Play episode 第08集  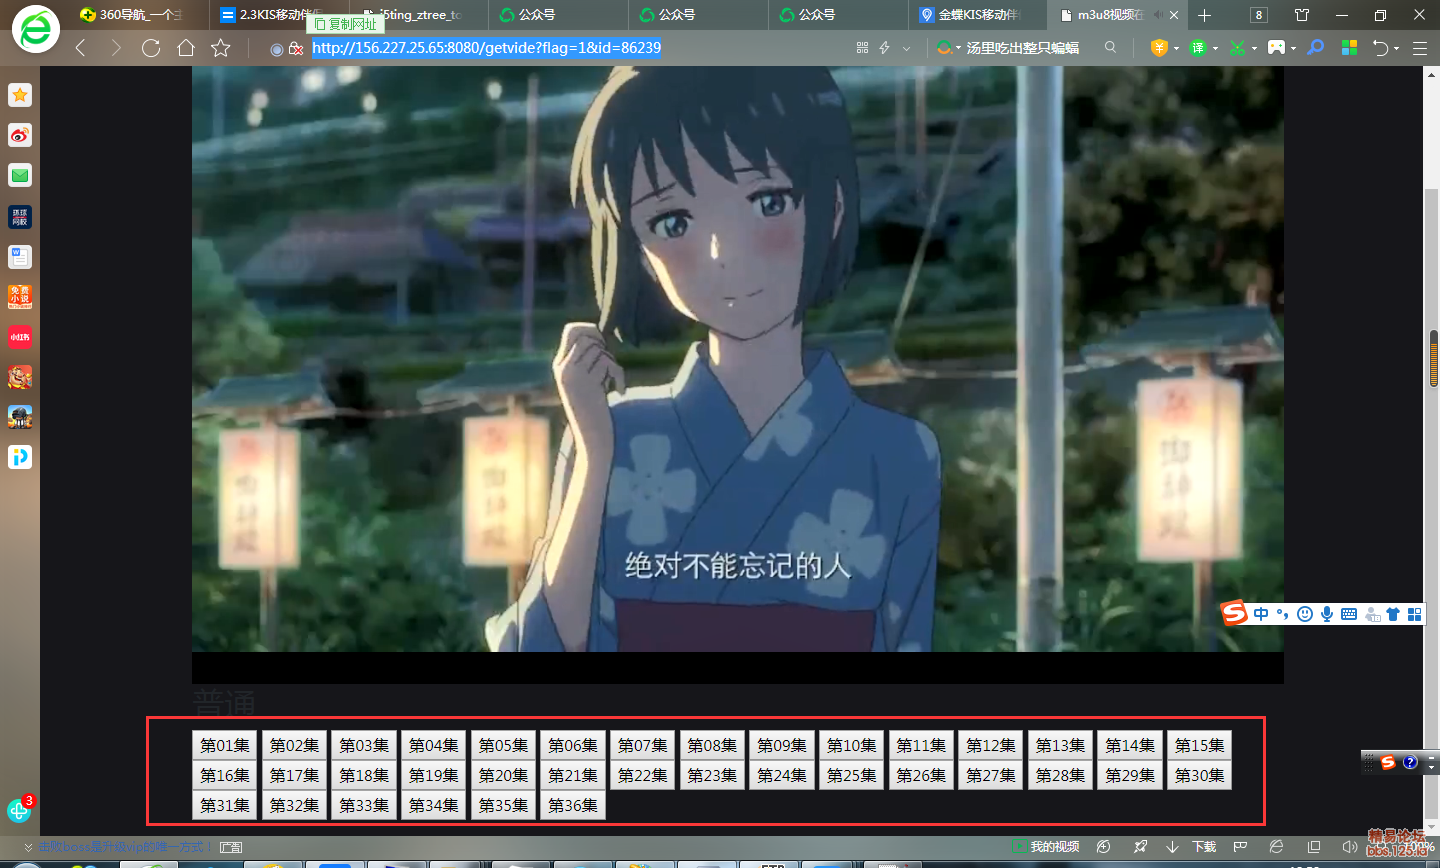tap(712, 745)
